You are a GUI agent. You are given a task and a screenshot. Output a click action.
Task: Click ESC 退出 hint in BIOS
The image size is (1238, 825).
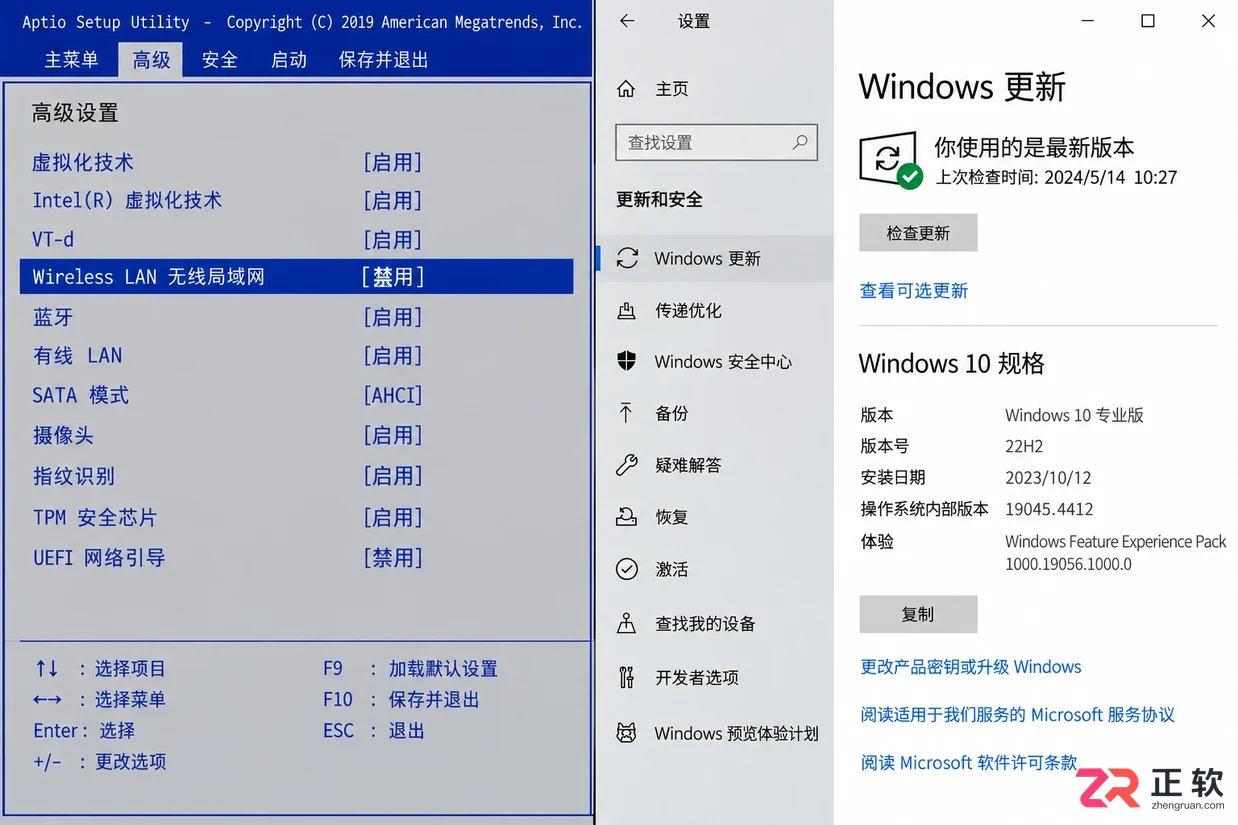[x=374, y=731]
